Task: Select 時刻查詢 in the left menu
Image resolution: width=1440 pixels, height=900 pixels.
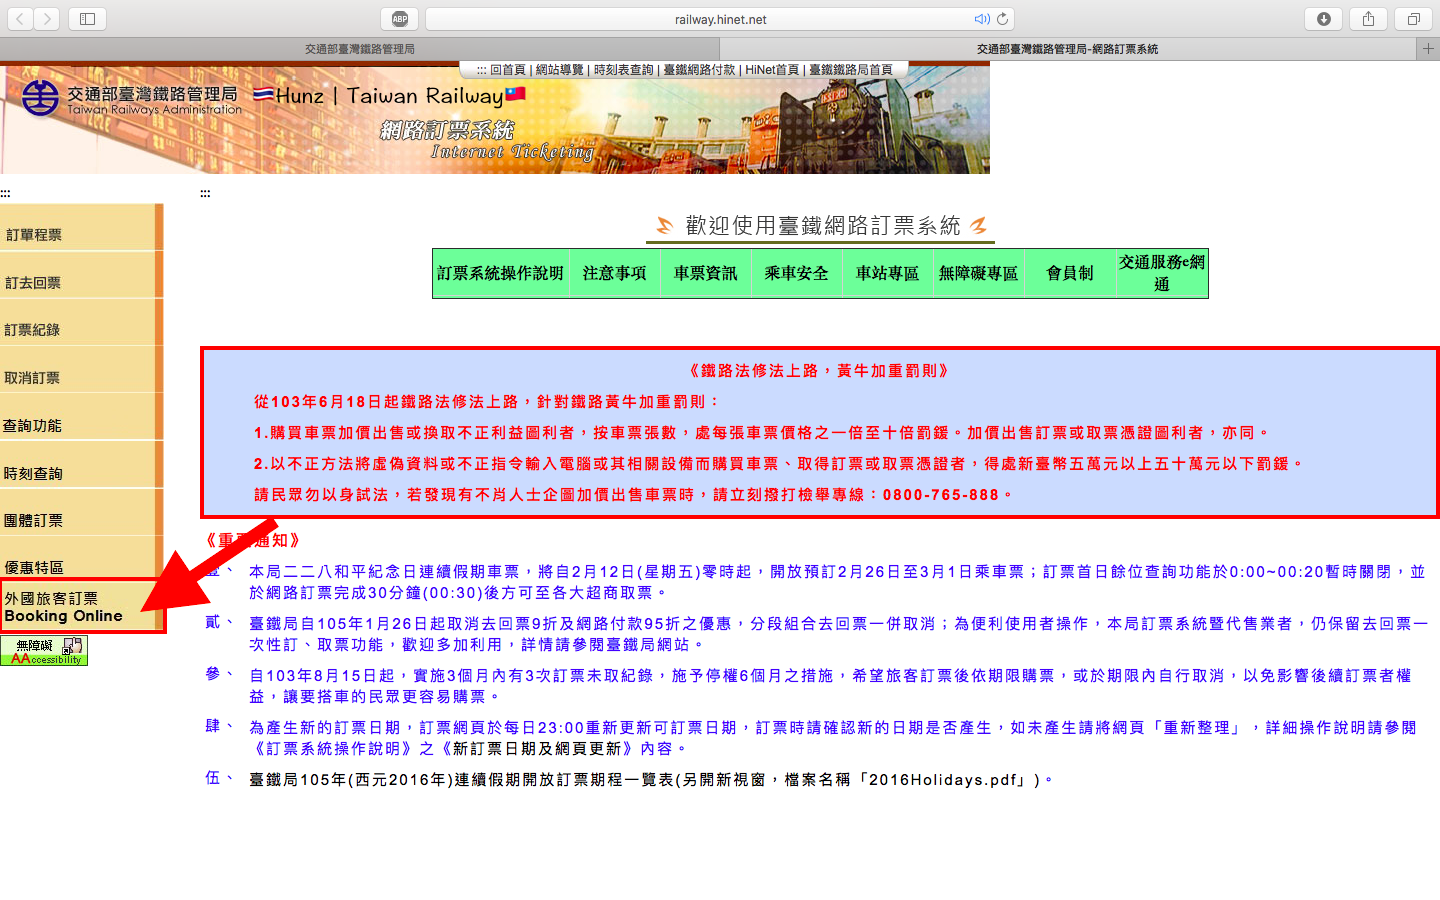Action: coord(80,466)
